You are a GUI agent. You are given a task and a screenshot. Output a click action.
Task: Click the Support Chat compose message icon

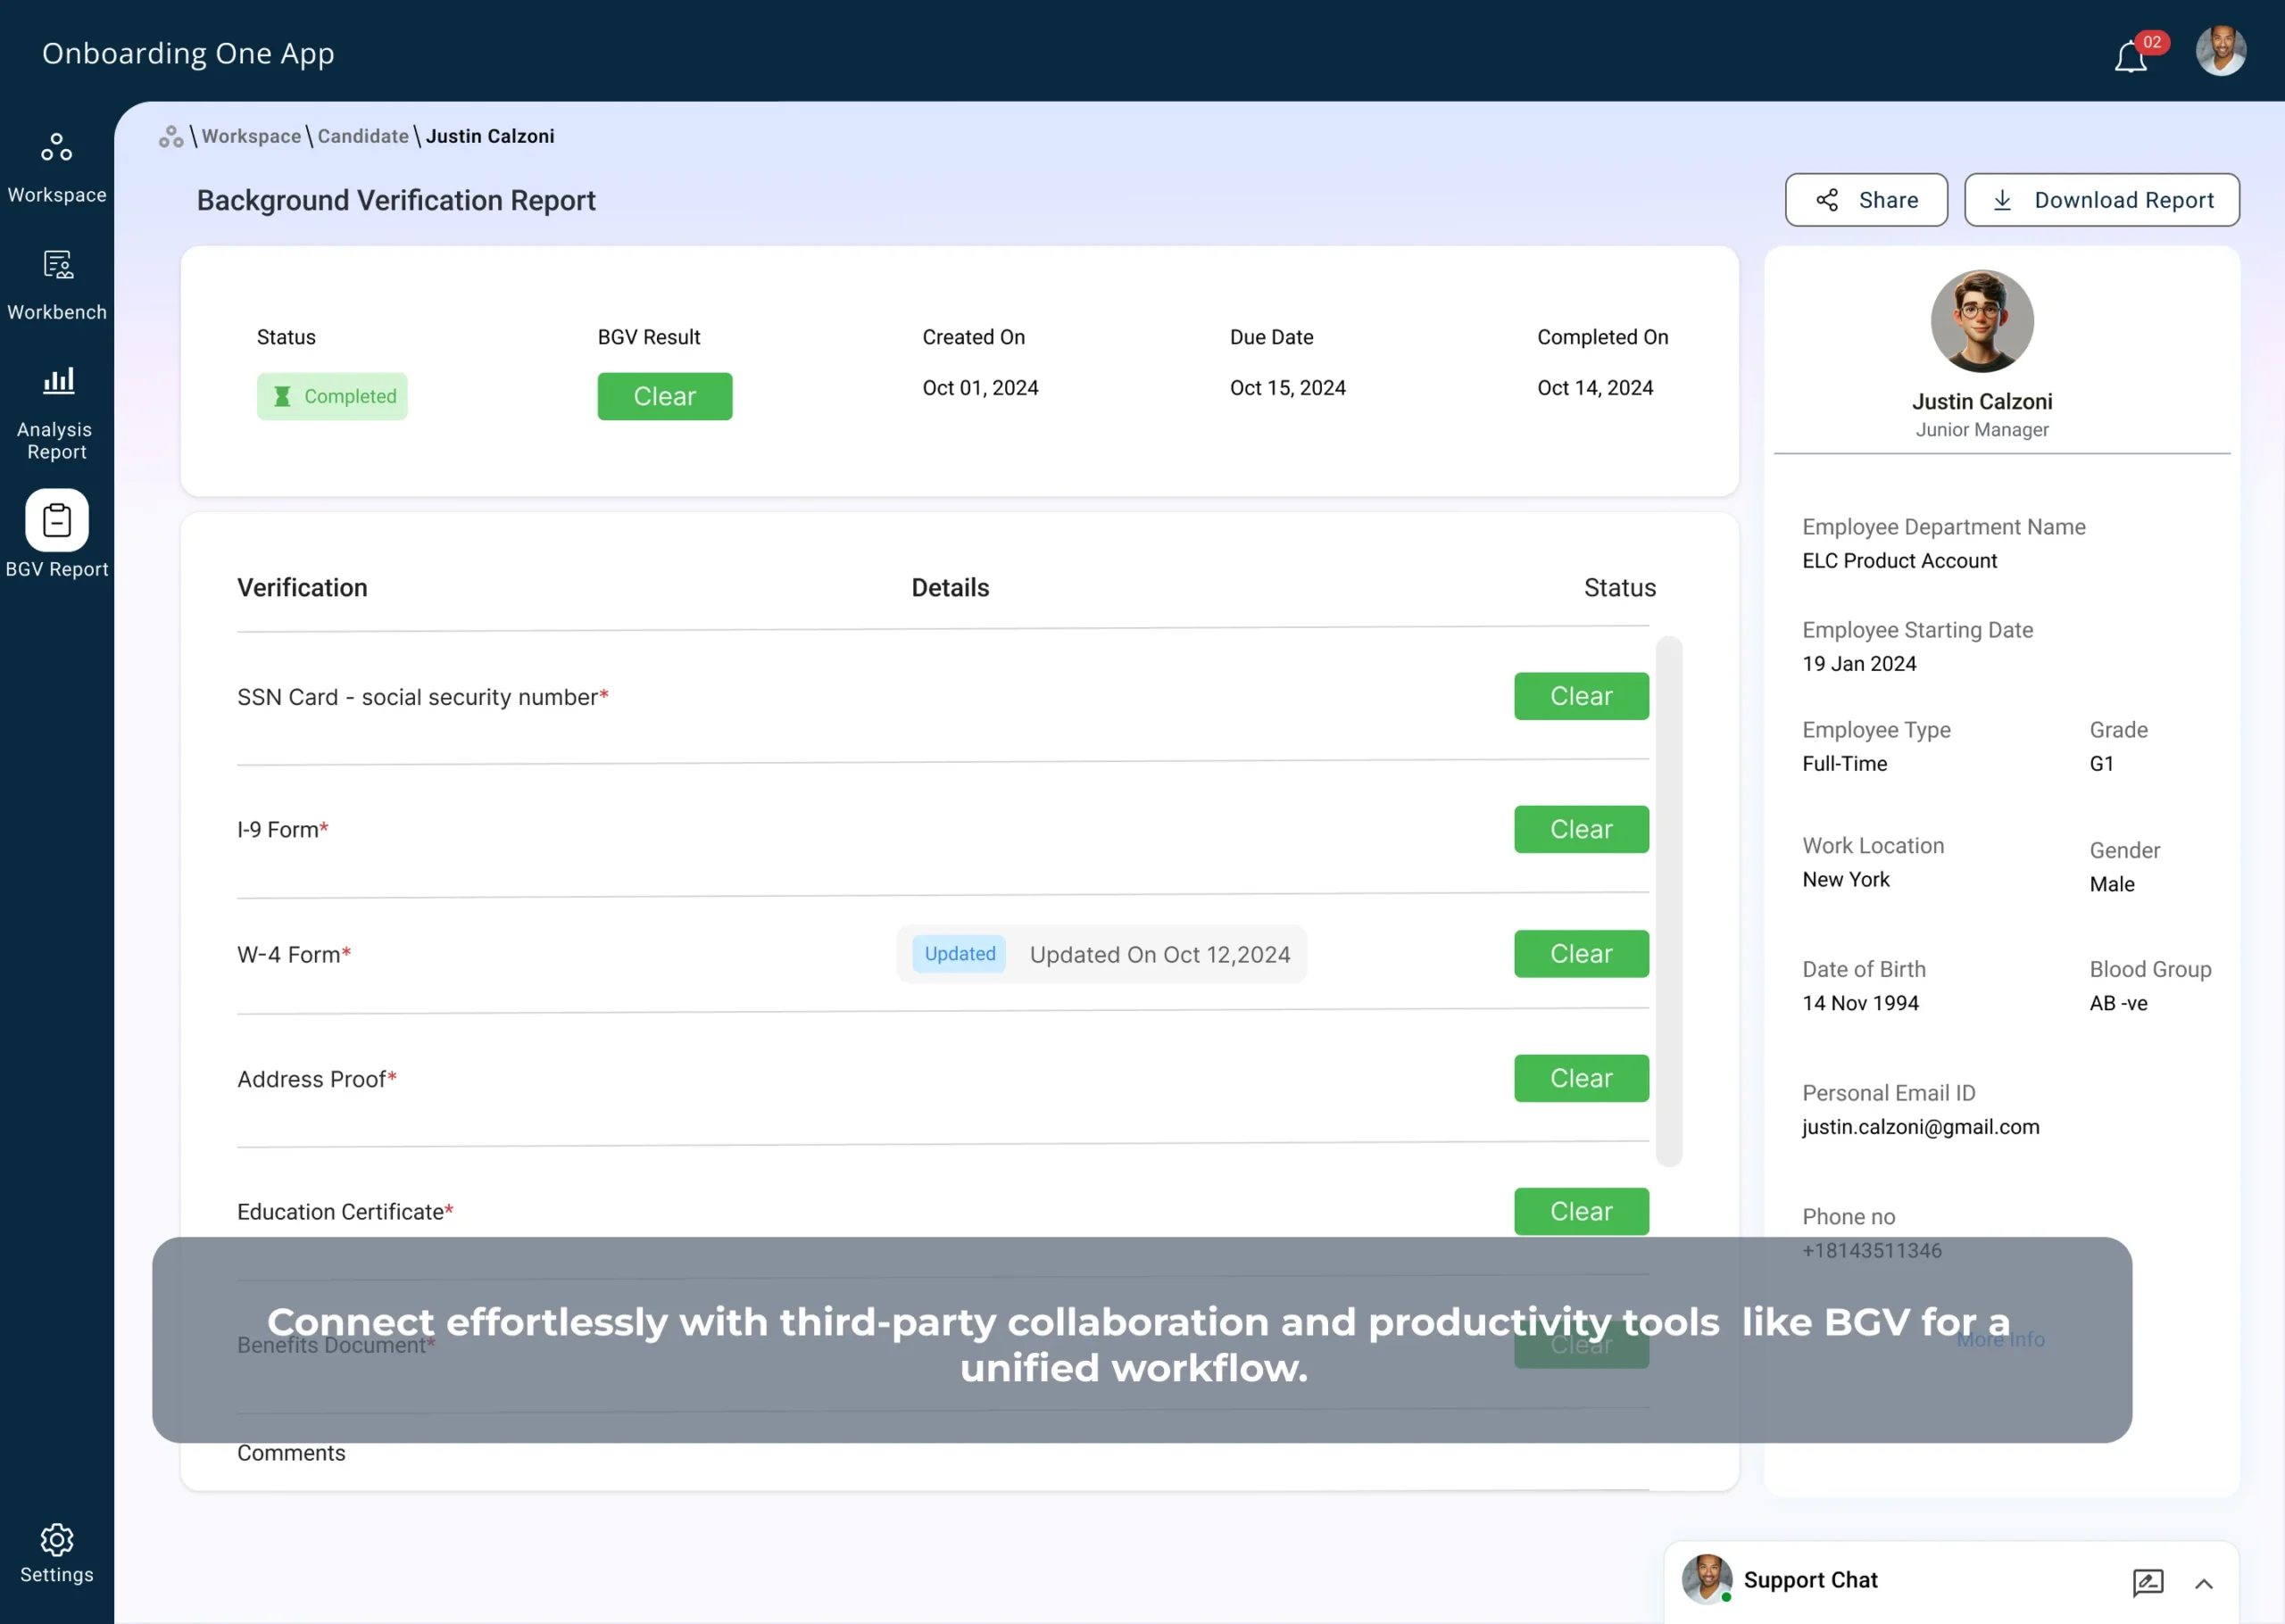tap(2147, 1582)
